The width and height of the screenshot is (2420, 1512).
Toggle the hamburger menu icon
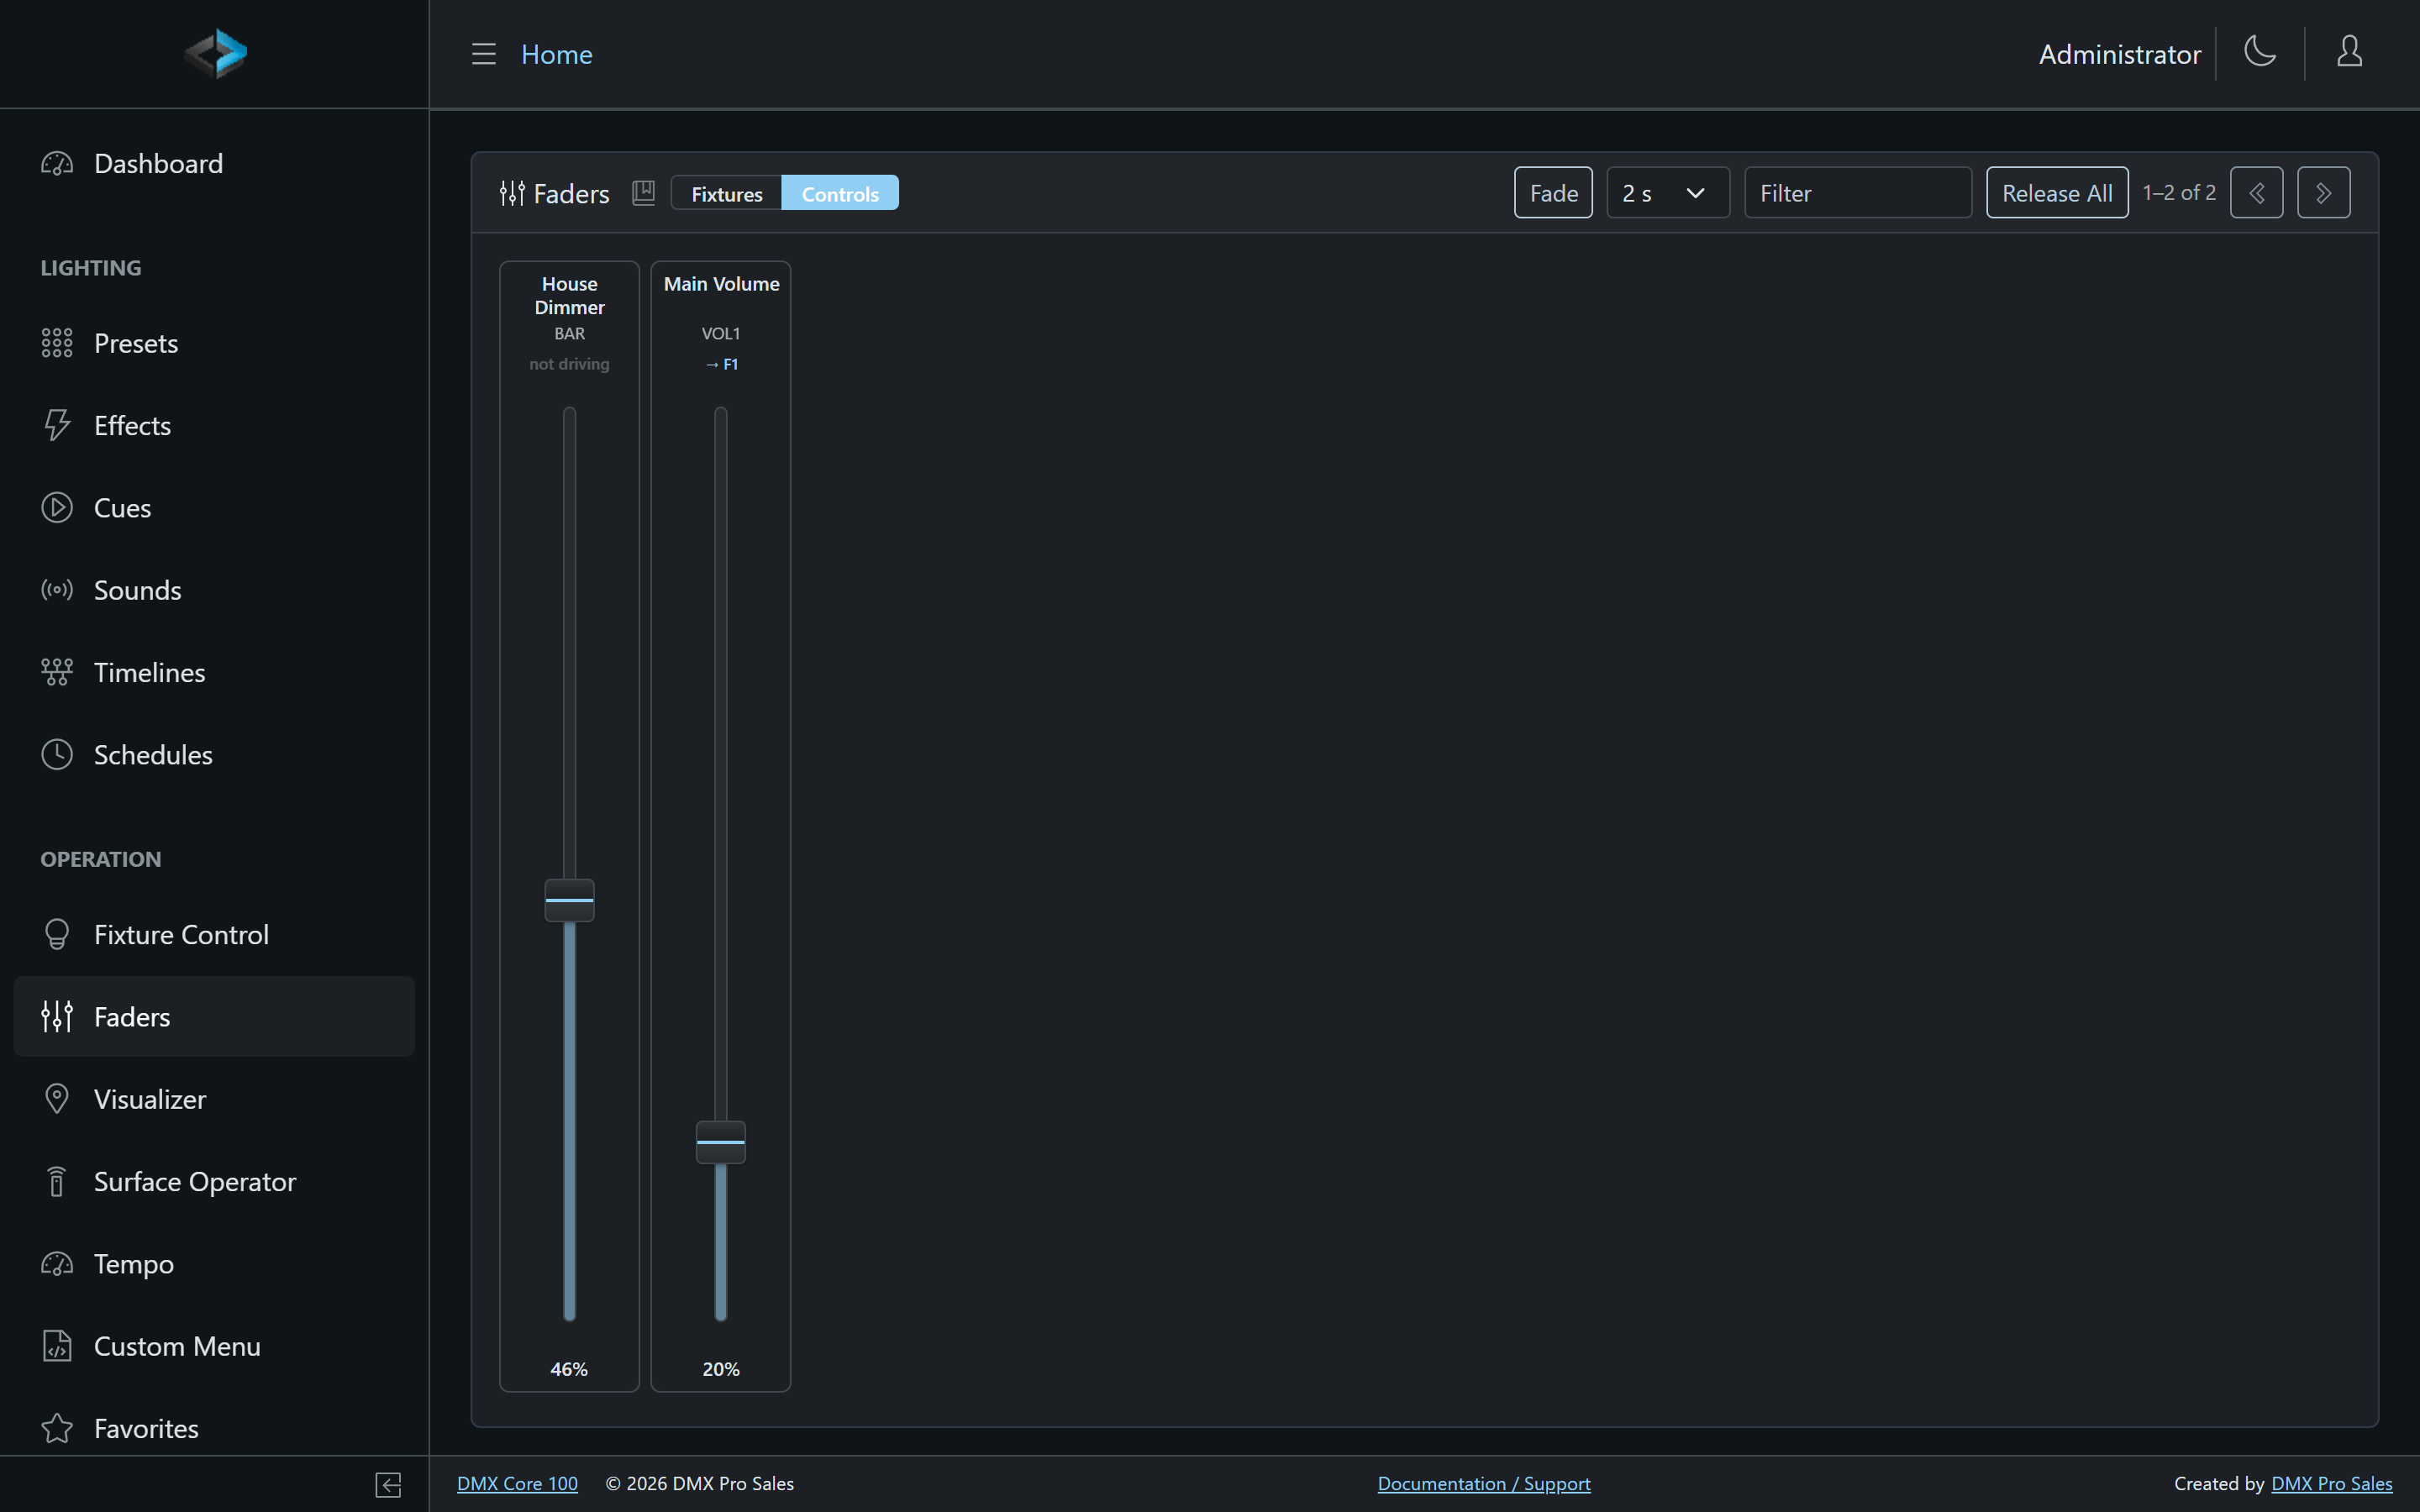[484, 54]
